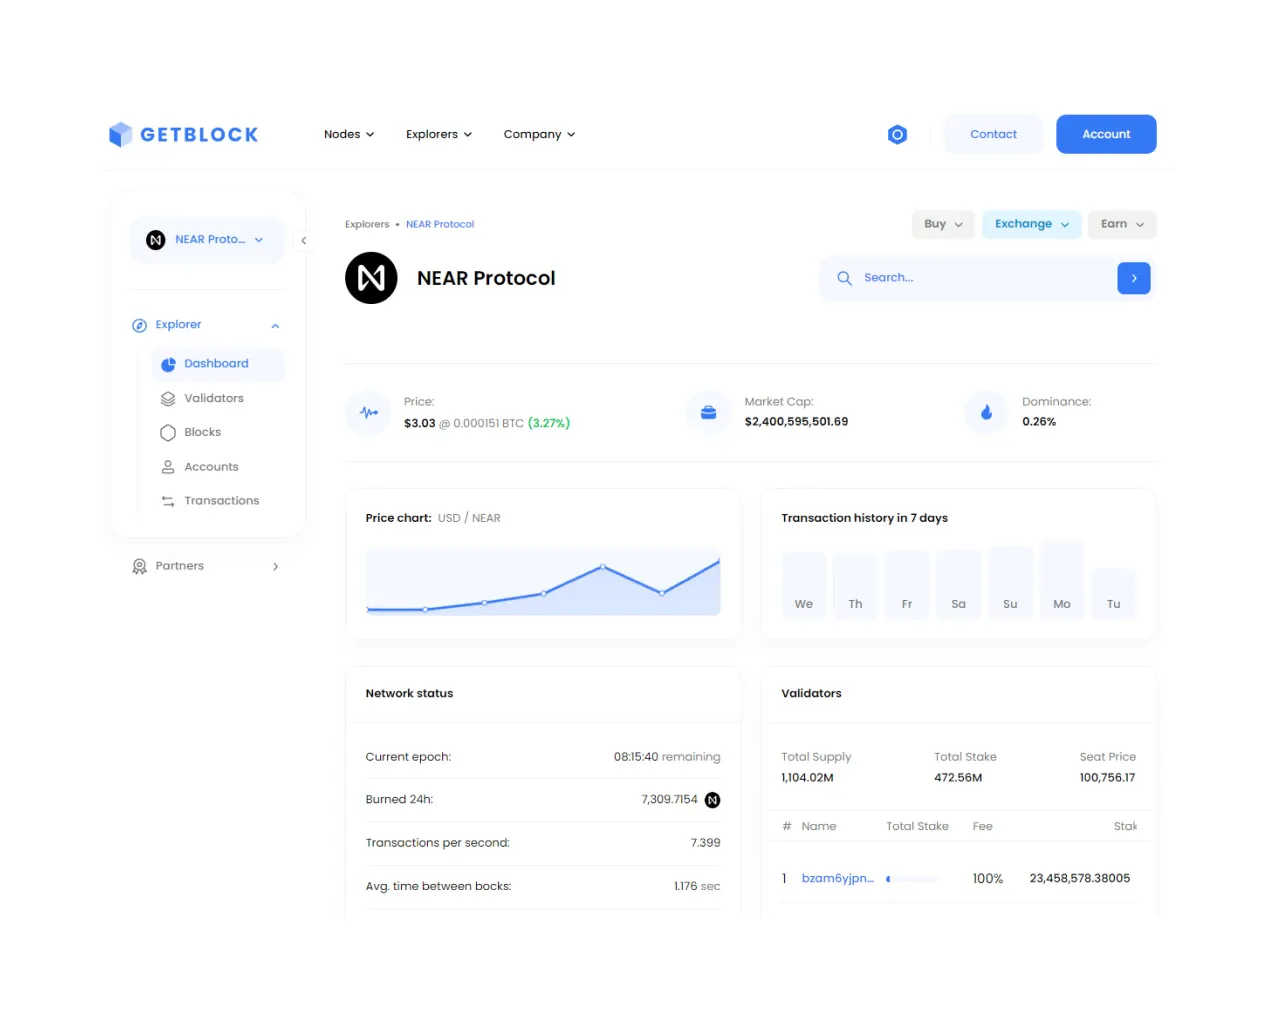The width and height of the screenshot is (1272, 1016).
Task: Click the Price line-chart icon
Action: [368, 412]
